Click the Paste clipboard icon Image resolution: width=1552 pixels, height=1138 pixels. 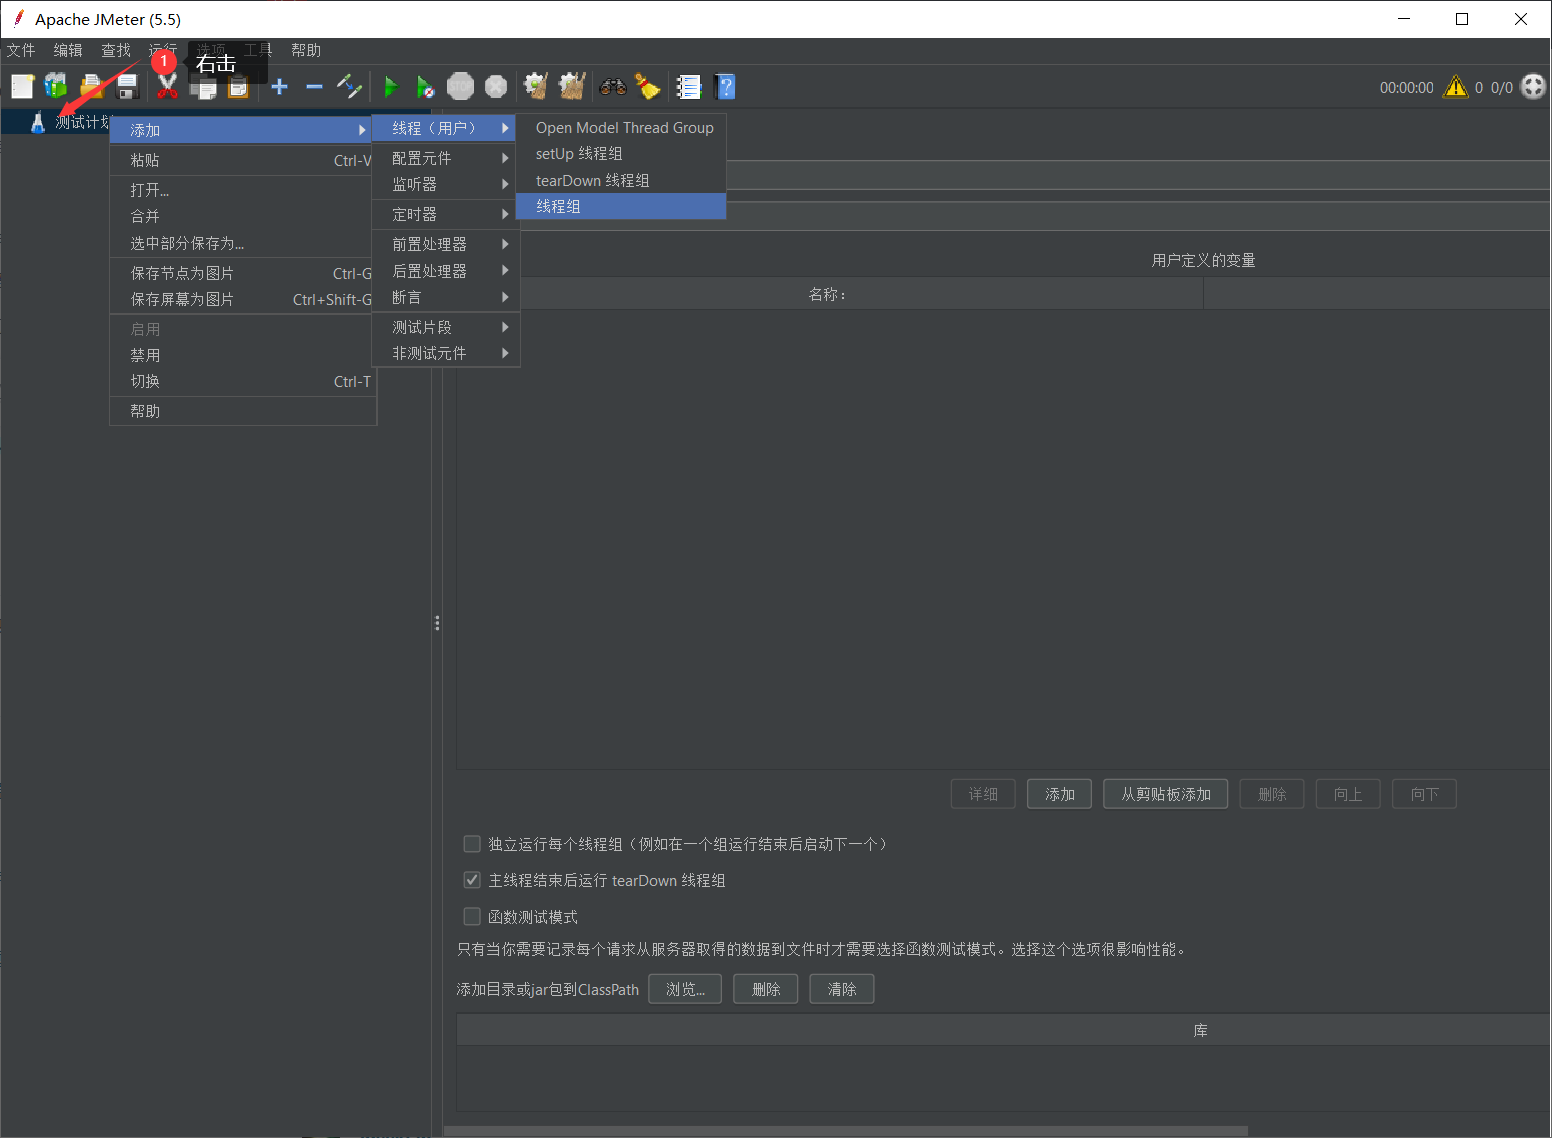(x=238, y=87)
